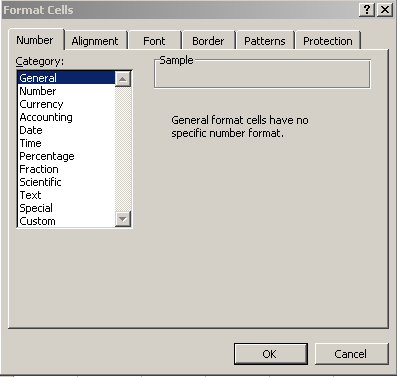397x377 pixels.
Task: Select the Patterns tab
Action: 265,41
